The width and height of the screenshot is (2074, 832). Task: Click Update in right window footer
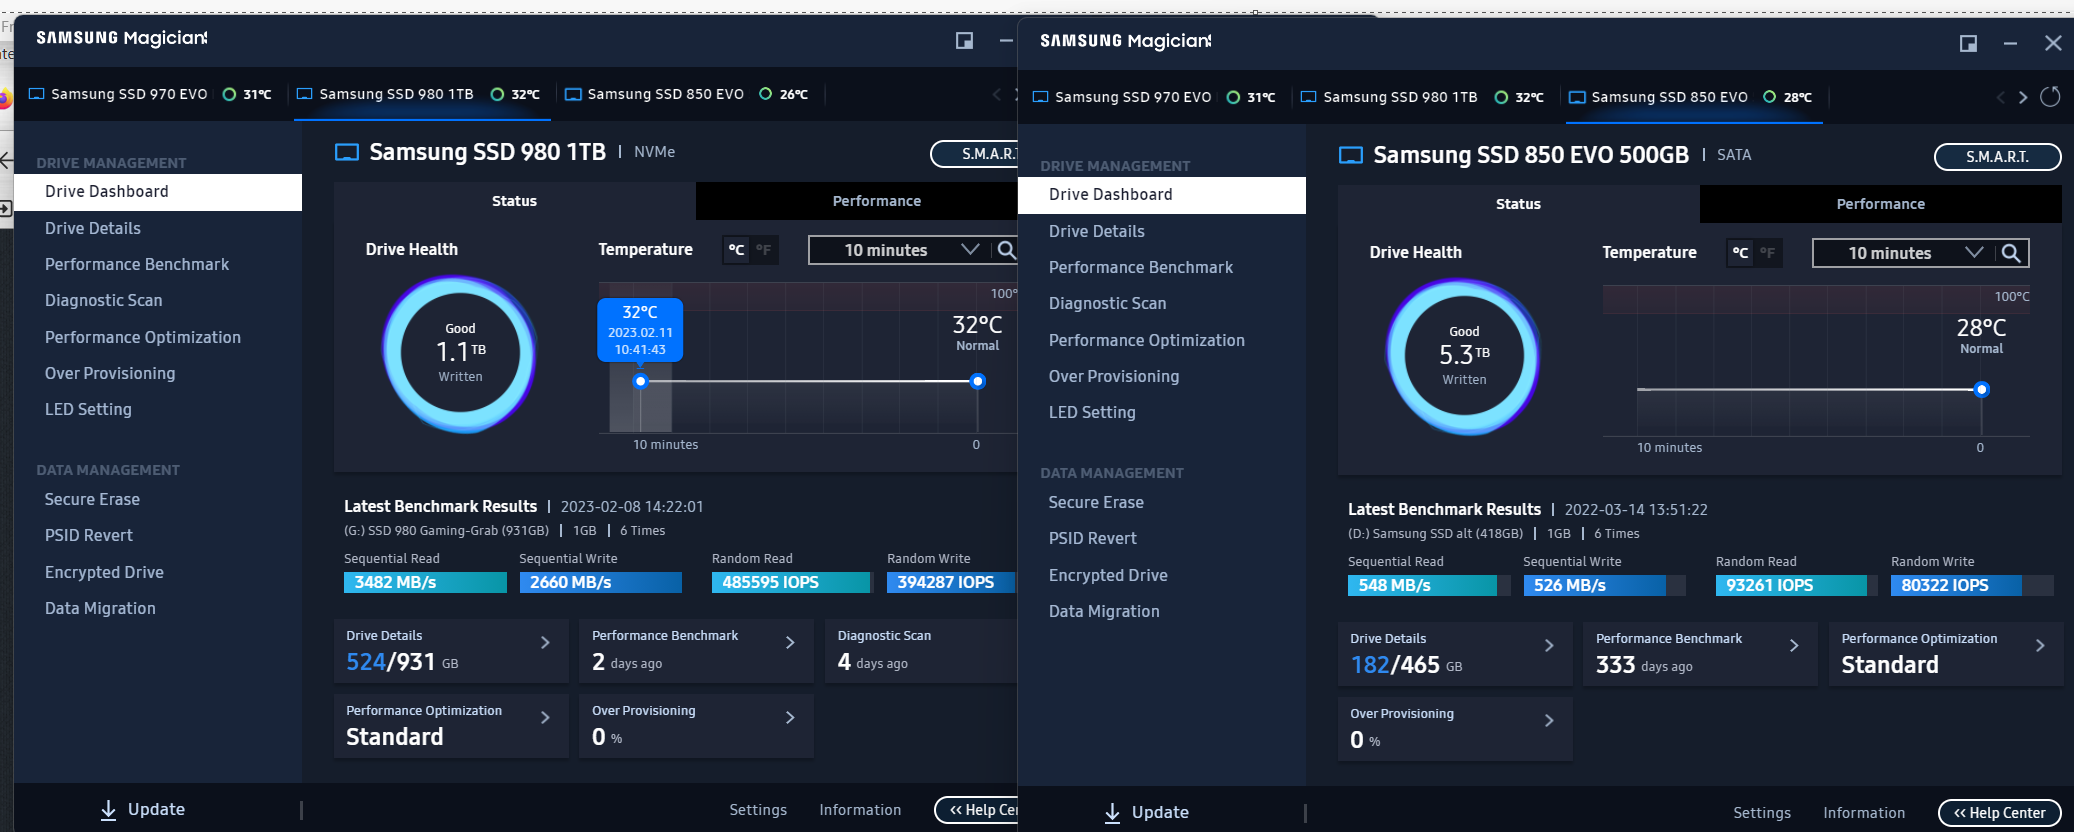1147,813
